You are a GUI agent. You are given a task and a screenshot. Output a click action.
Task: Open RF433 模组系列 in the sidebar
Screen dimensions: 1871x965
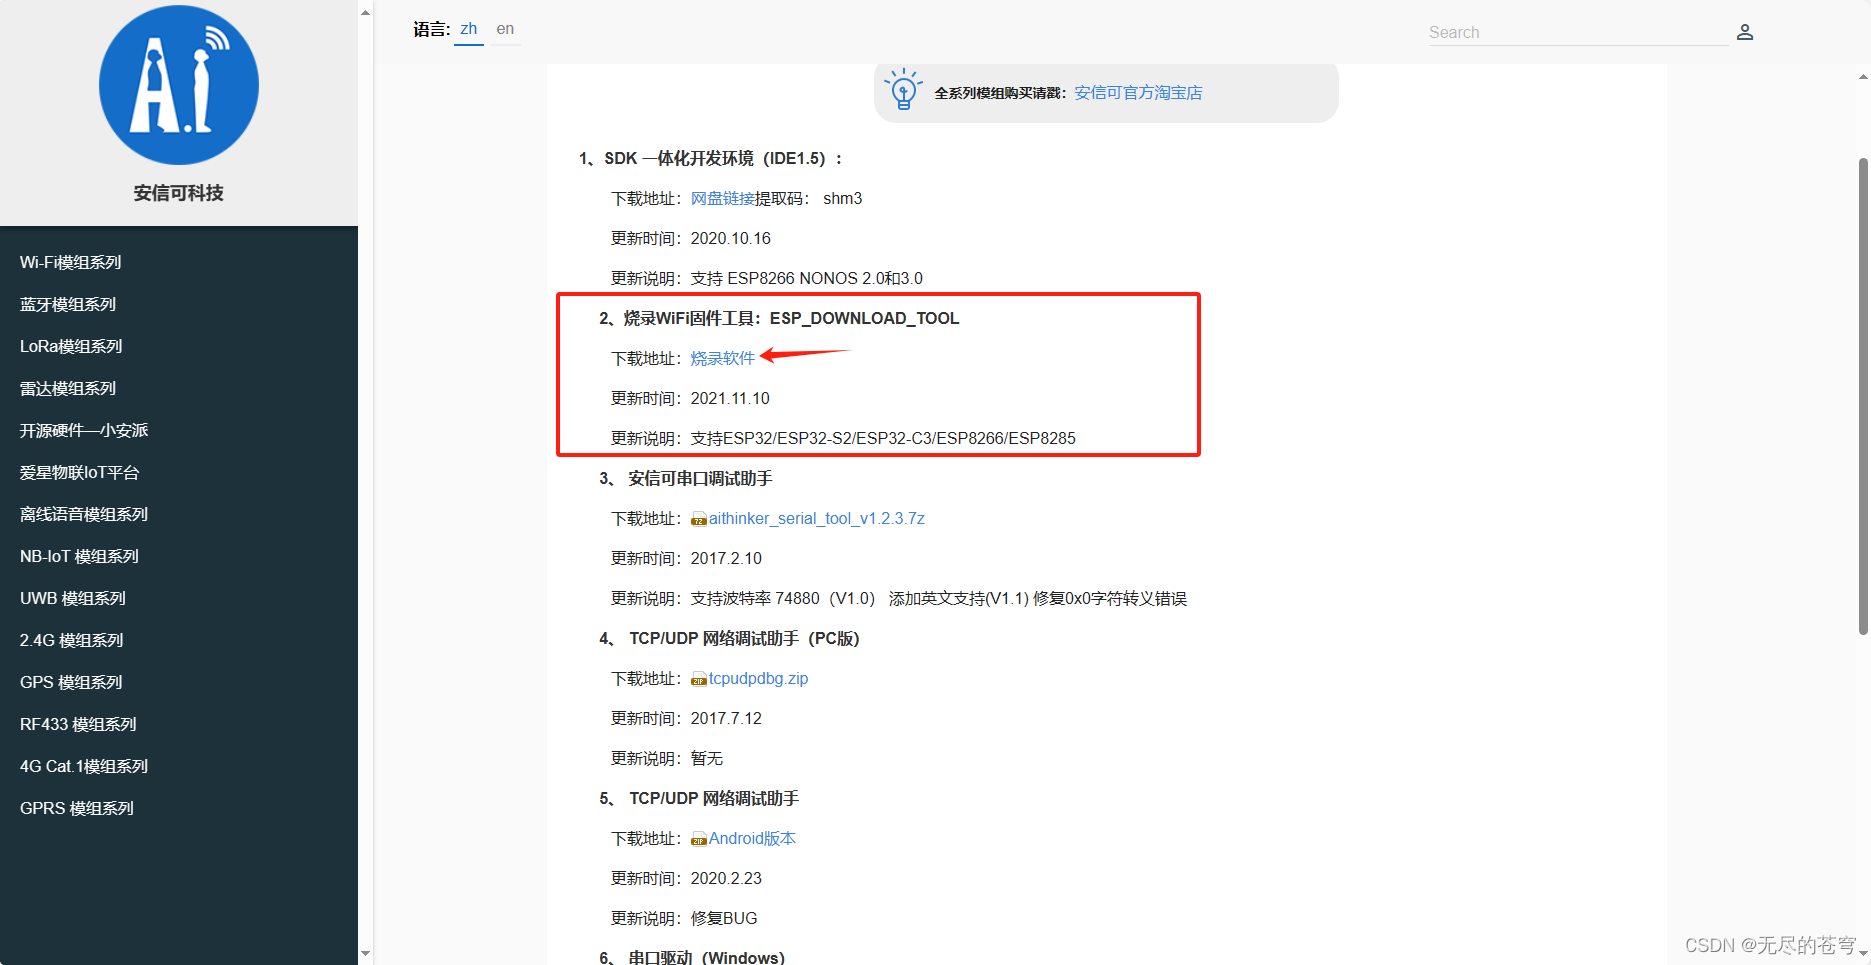[78, 724]
